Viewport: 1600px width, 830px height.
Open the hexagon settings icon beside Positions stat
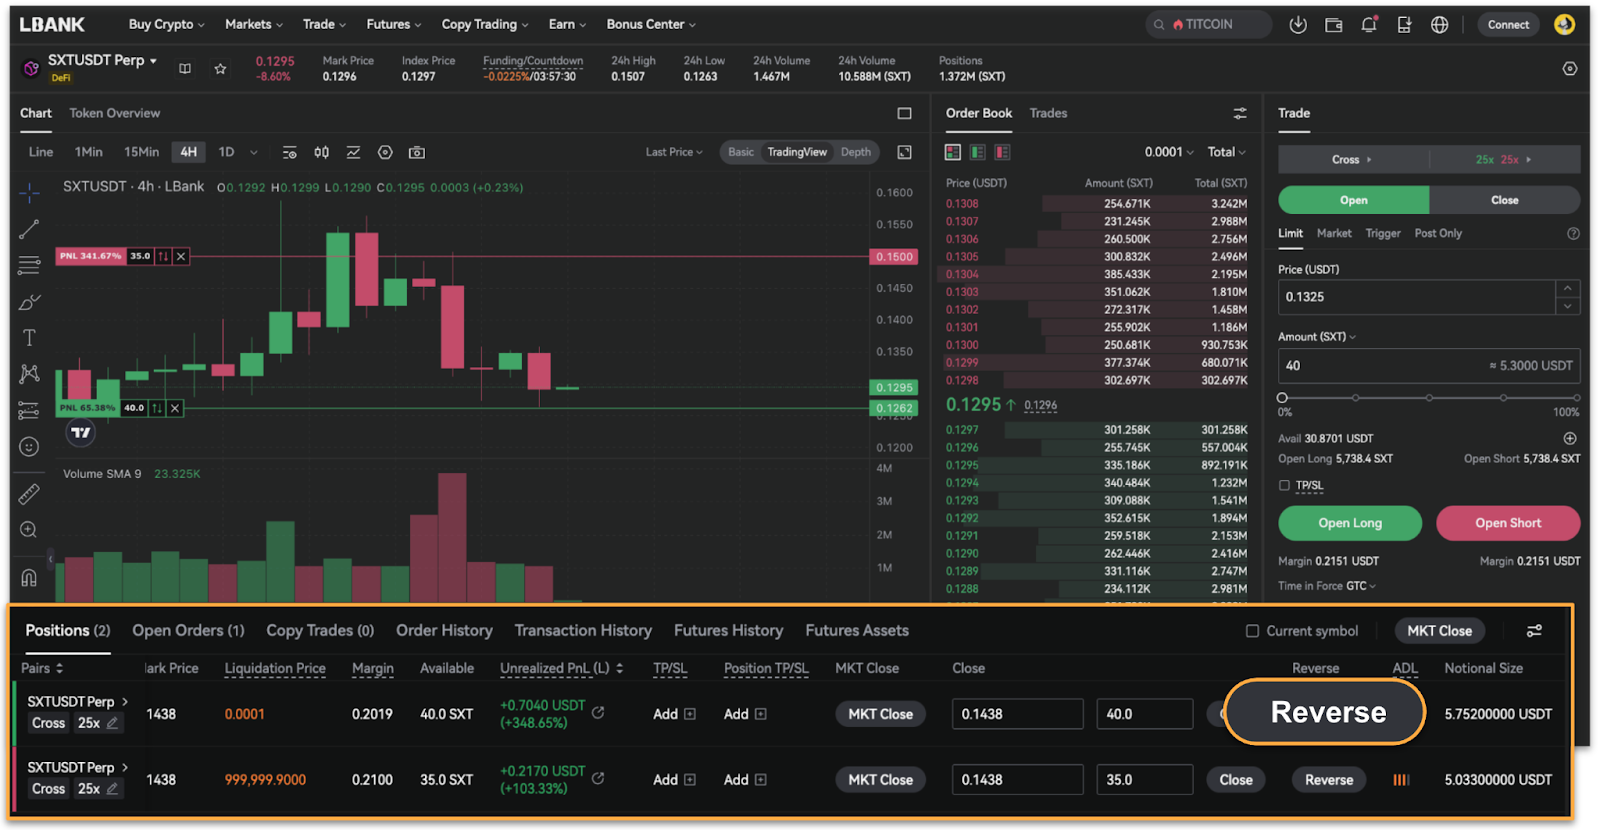(x=1570, y=69)
